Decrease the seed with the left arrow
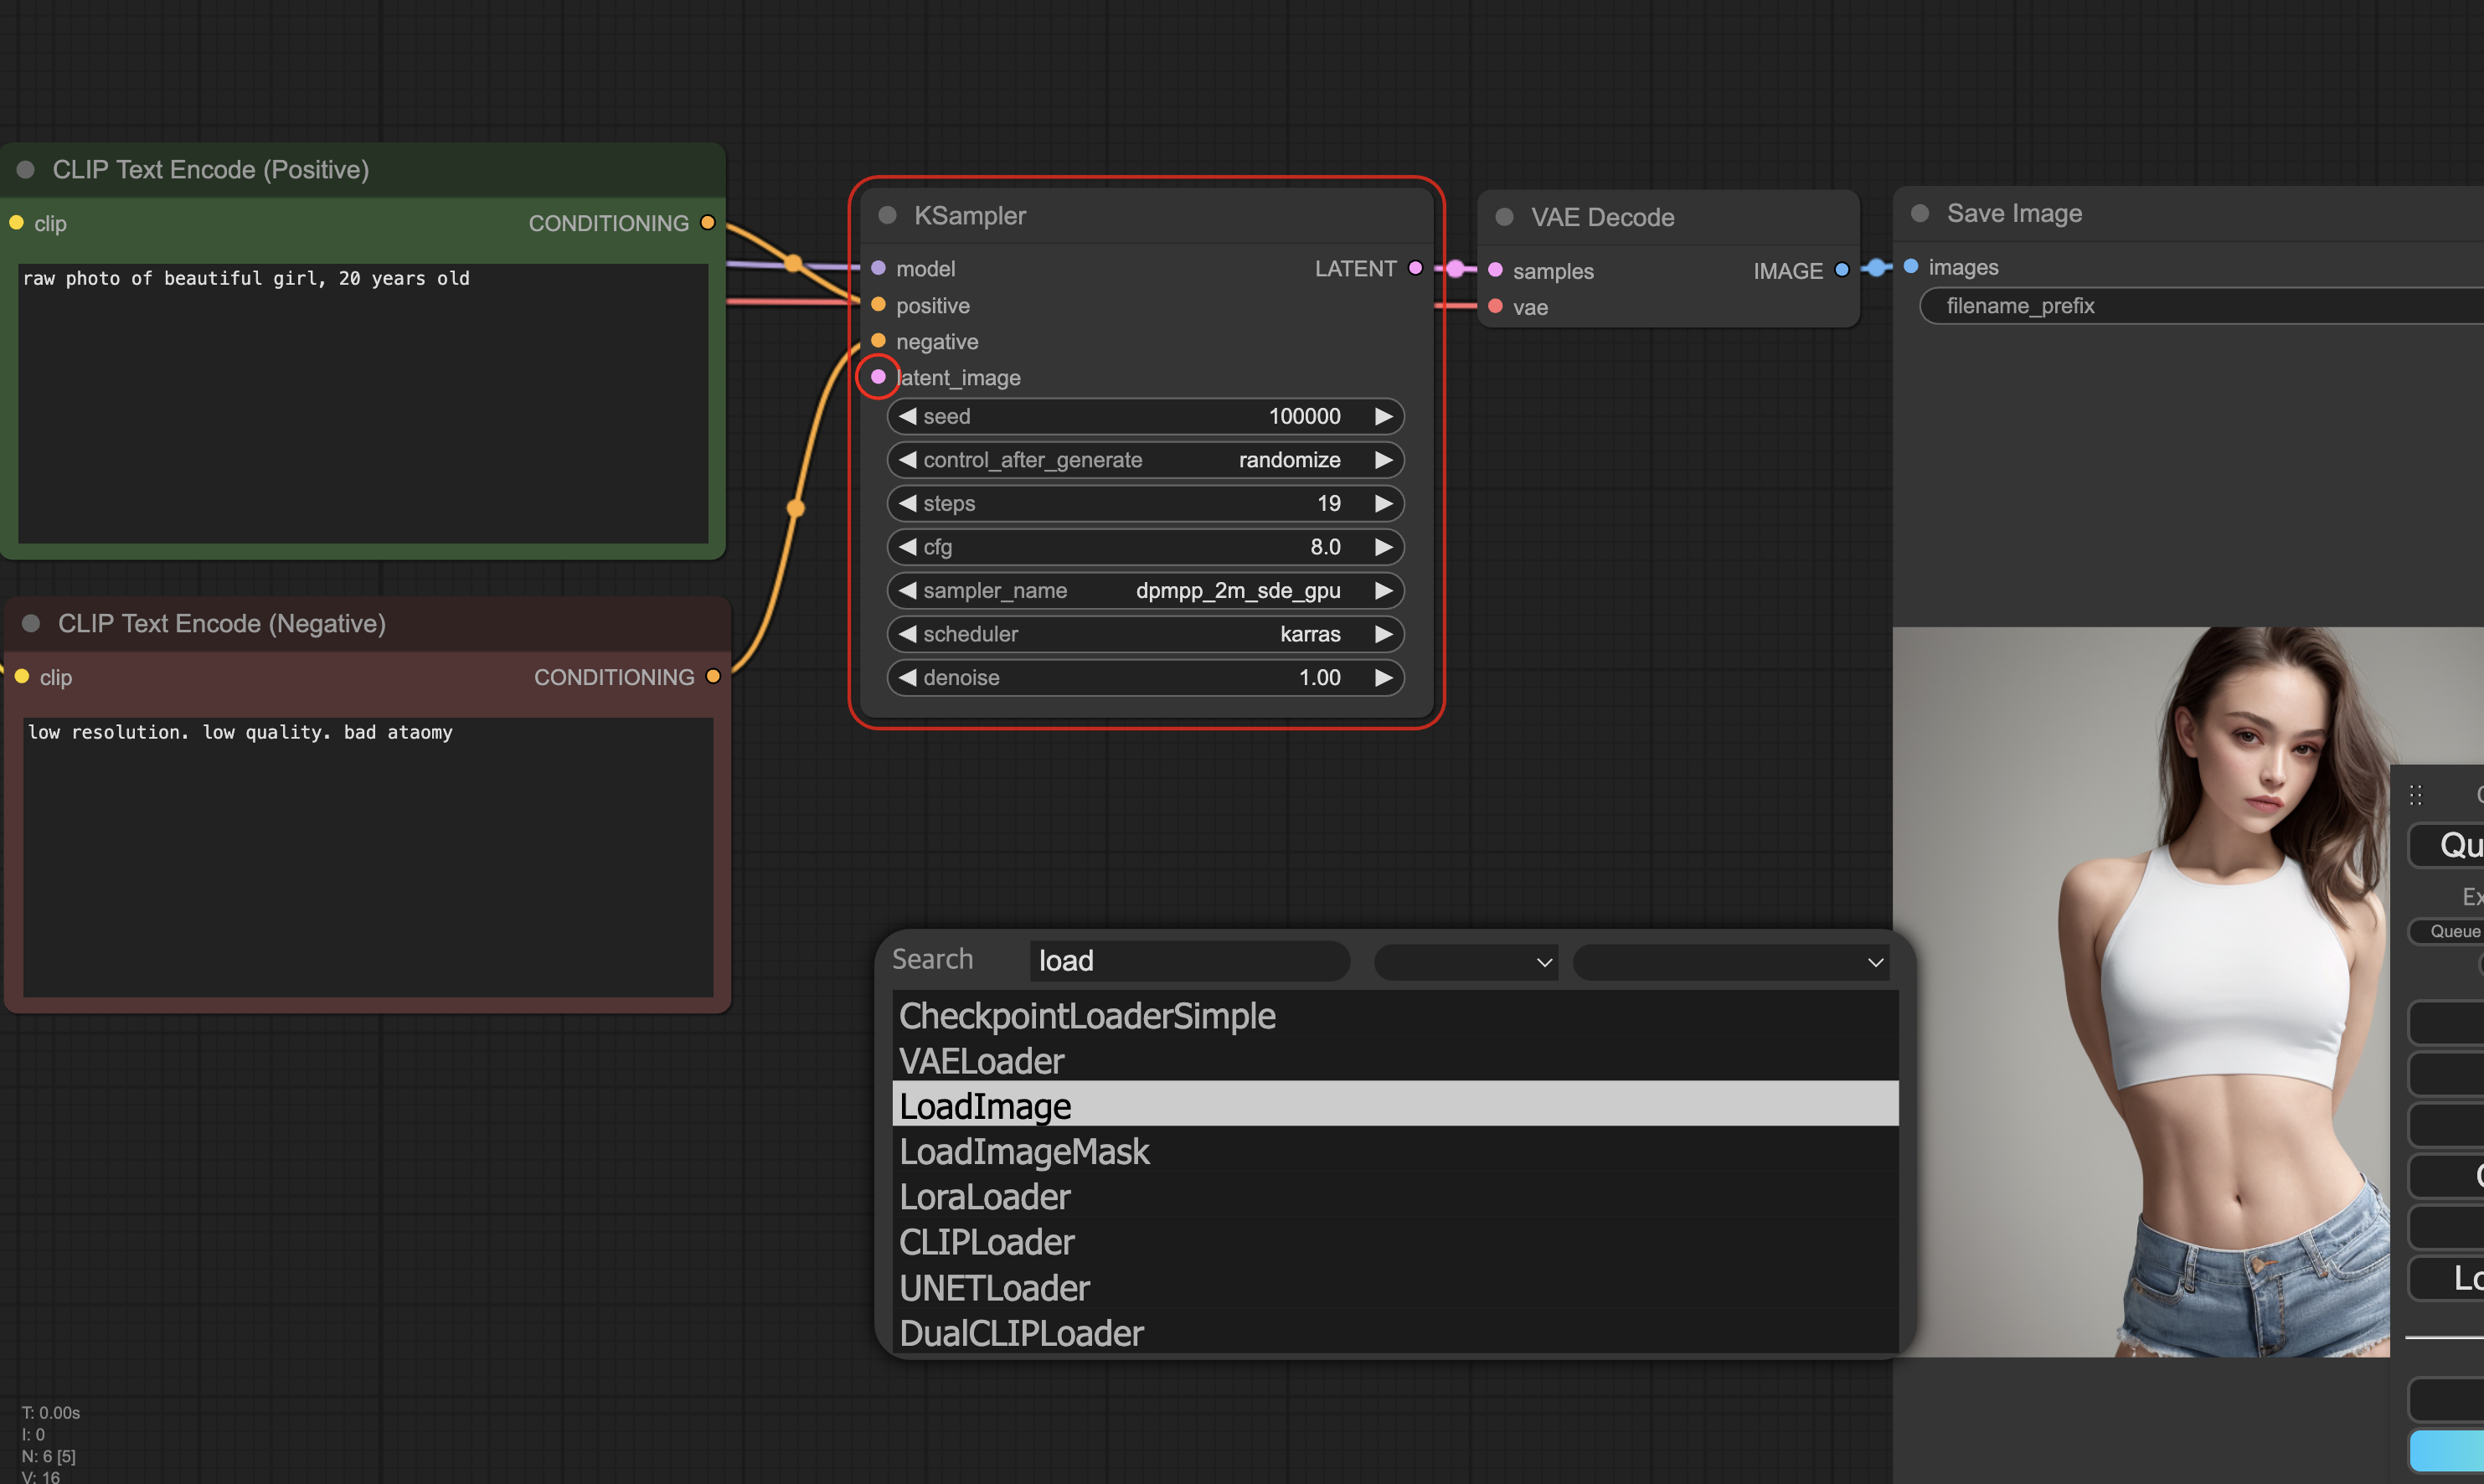The height and width of the screenshot is (1484, 2484). point(907,416)
